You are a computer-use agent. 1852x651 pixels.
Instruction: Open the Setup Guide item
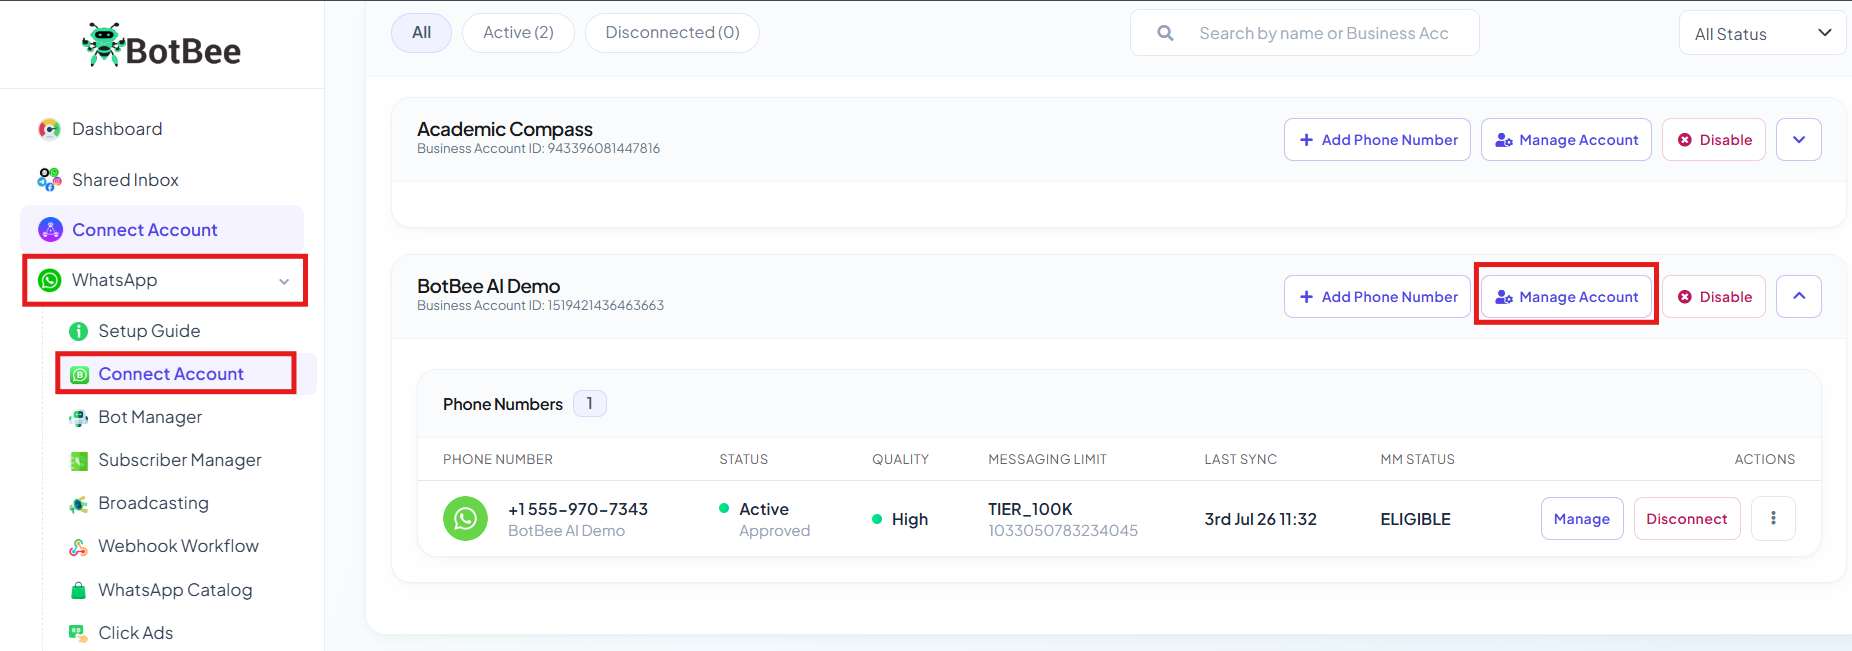point(149,331)
